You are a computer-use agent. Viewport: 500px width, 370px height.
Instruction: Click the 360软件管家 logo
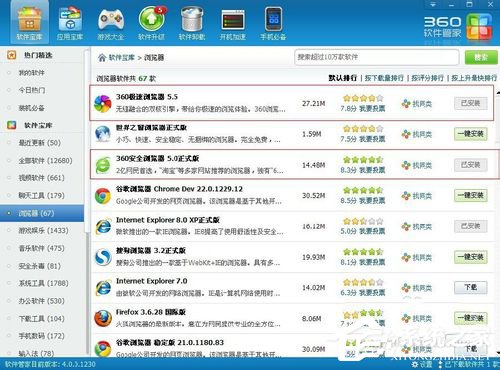(458, 27)
